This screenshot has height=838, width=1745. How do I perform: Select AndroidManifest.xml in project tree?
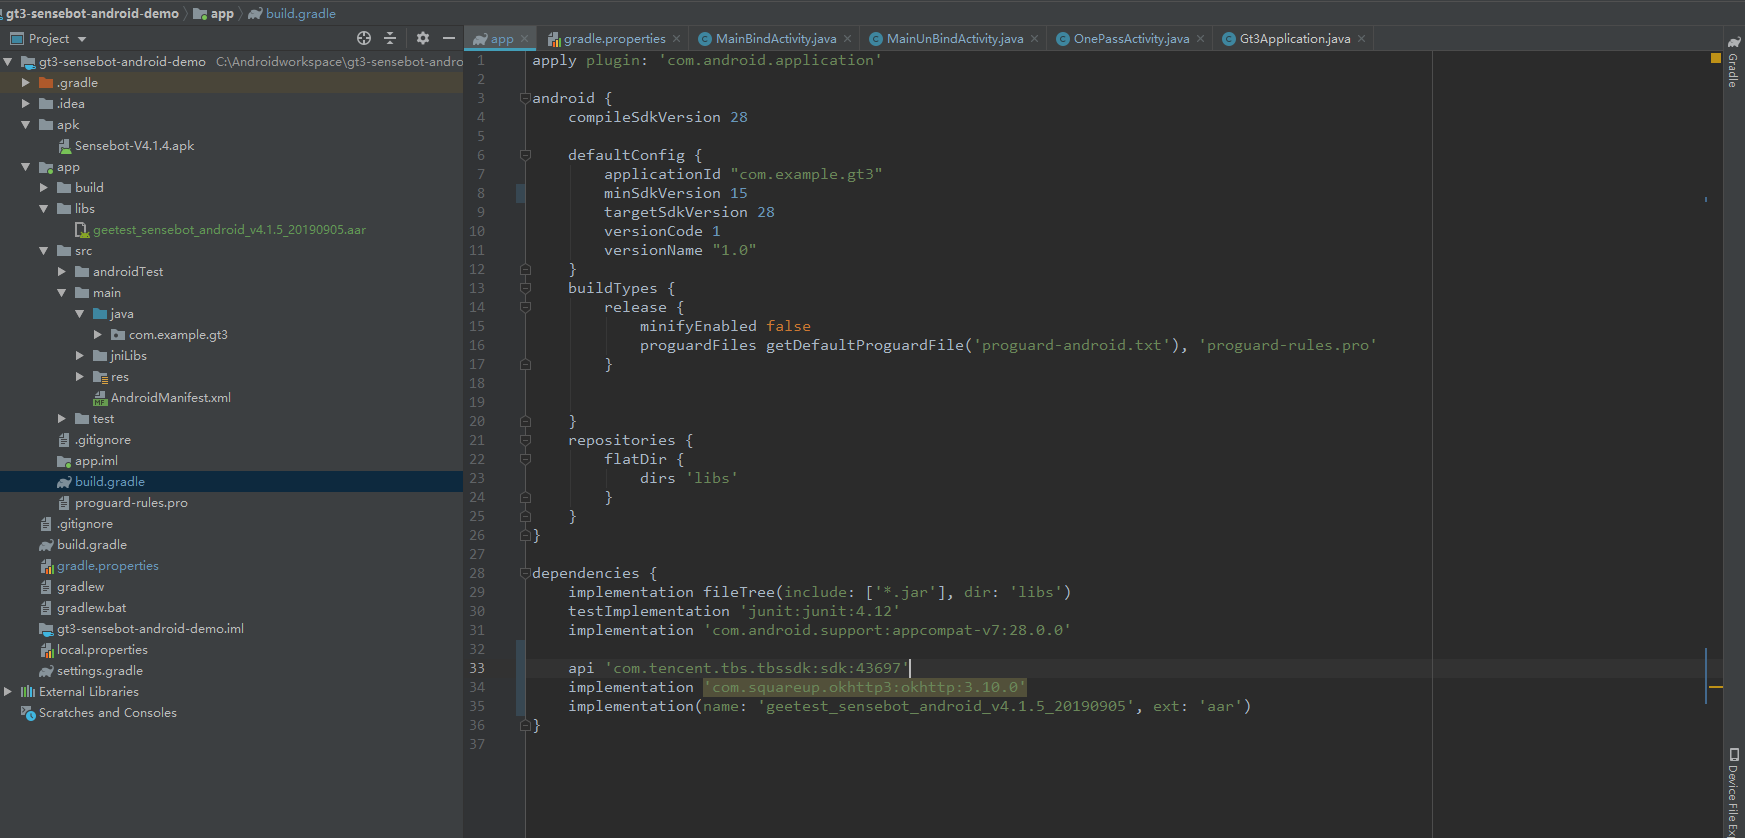(170, 398)
